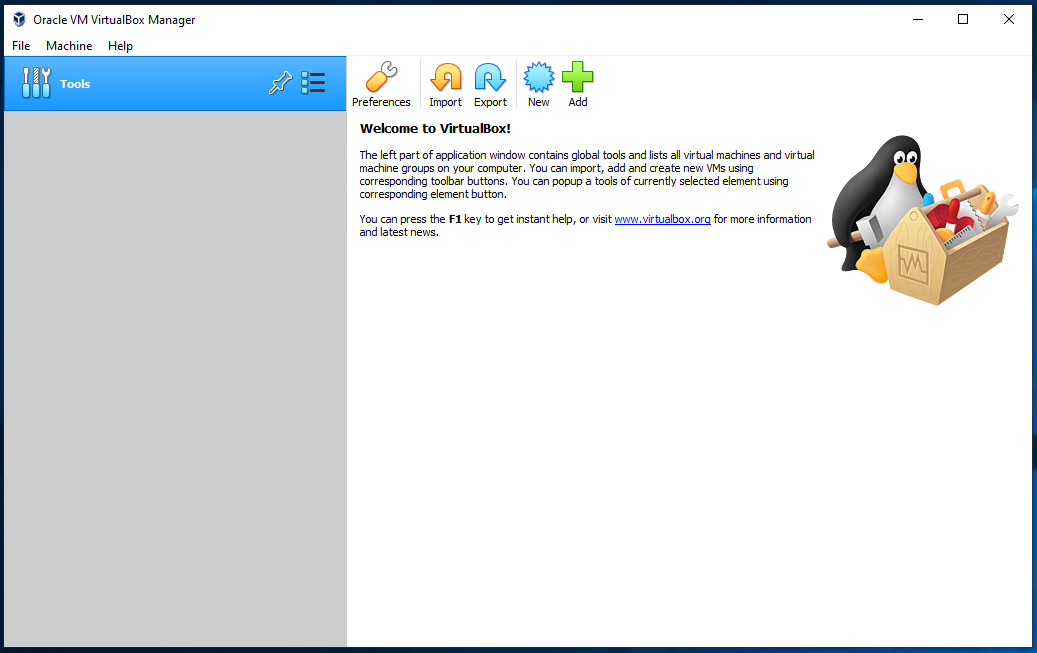Image resolution: width=1037 pixels, height=653 pixels.
Task: Open the Machine menu
Action: (69, 46)
